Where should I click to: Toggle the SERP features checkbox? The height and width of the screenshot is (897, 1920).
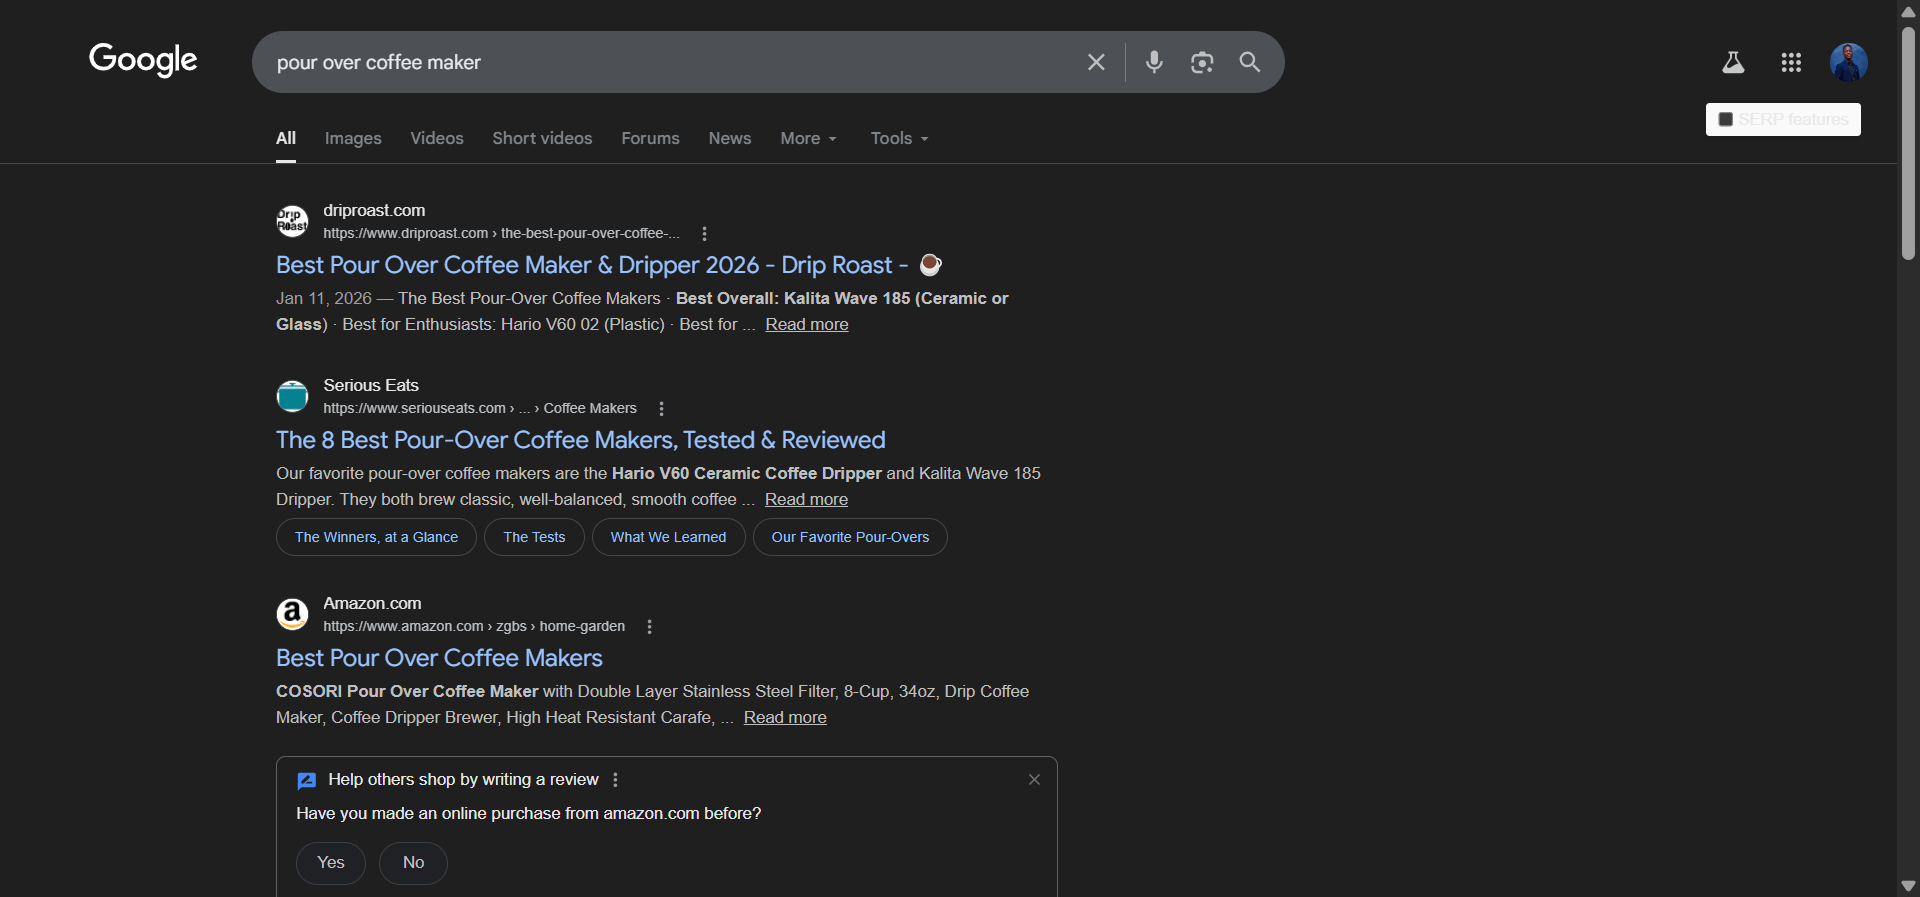1726,119
